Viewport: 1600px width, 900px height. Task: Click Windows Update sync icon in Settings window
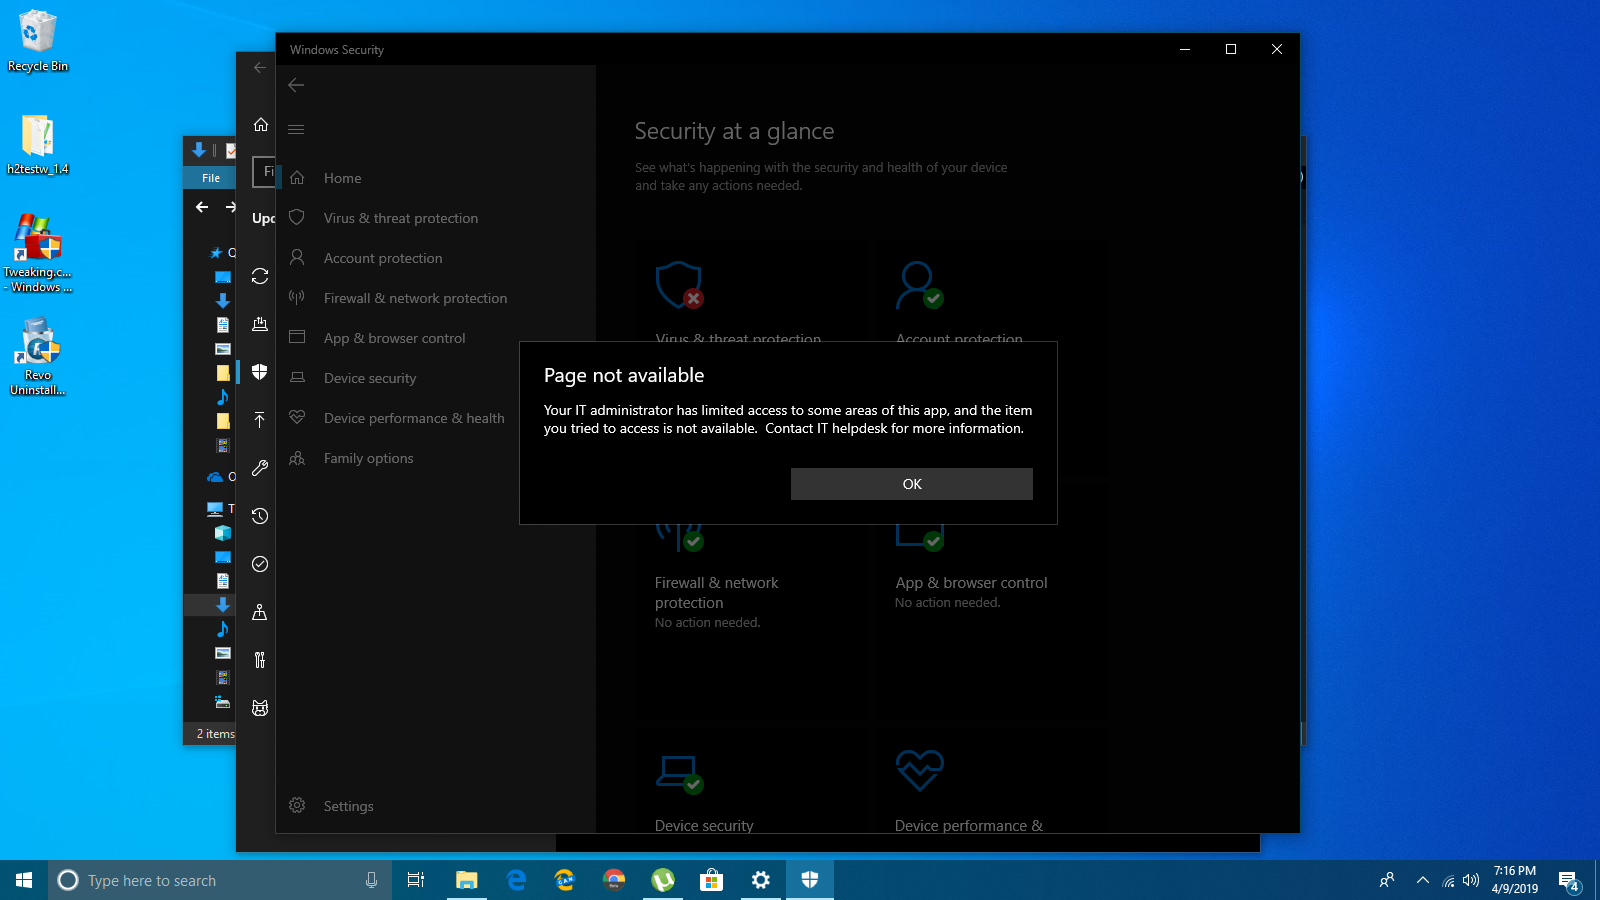260,276
